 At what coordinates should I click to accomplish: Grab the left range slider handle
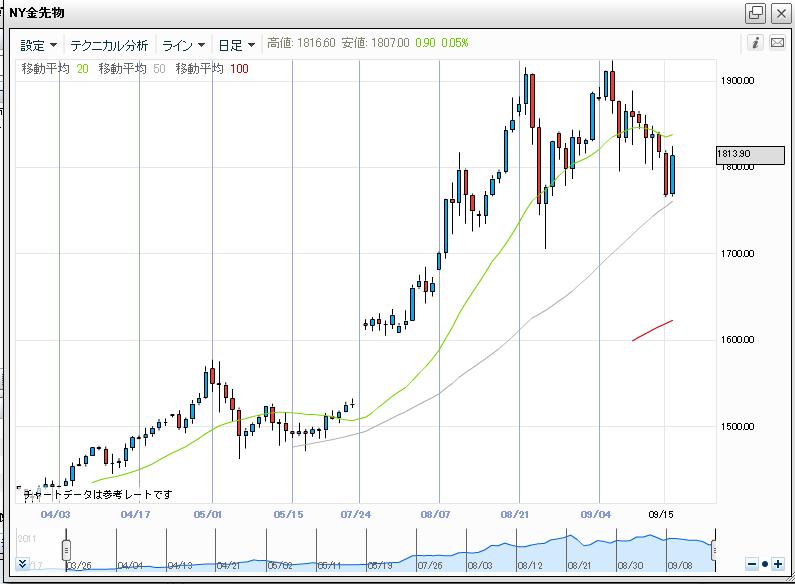[66, 550]
